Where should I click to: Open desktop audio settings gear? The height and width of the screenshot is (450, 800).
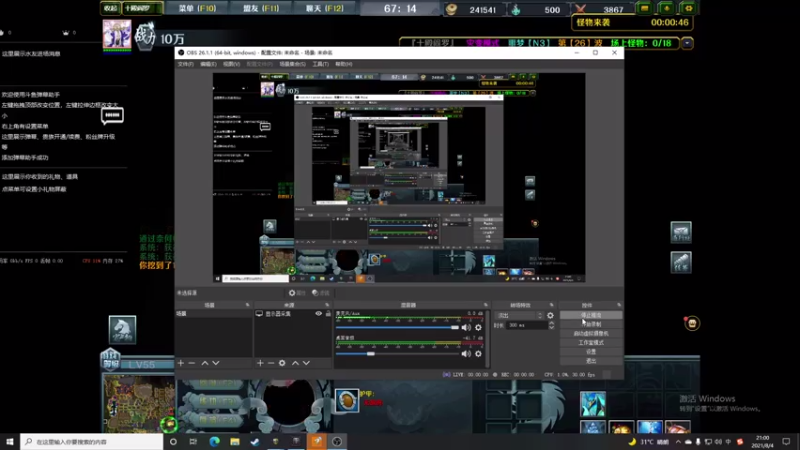[x=478, y=354]
